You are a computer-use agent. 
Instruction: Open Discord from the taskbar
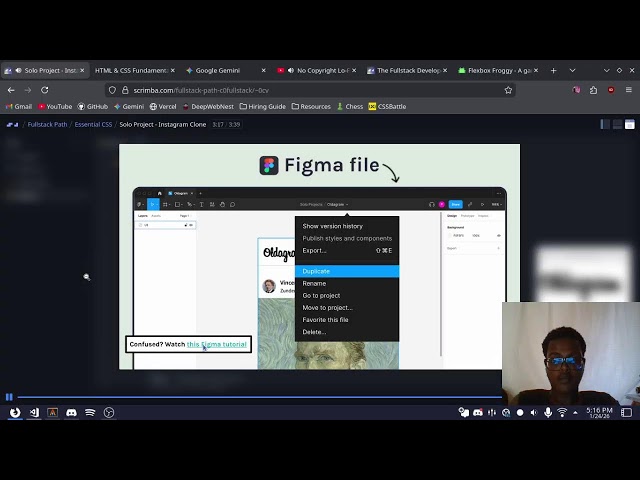71,413
